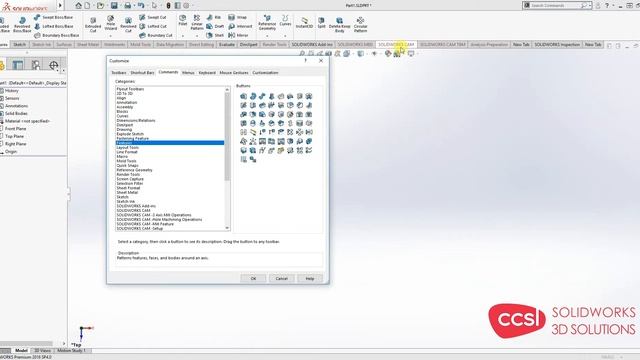Toggle Instant3D mode

[304, 22]
